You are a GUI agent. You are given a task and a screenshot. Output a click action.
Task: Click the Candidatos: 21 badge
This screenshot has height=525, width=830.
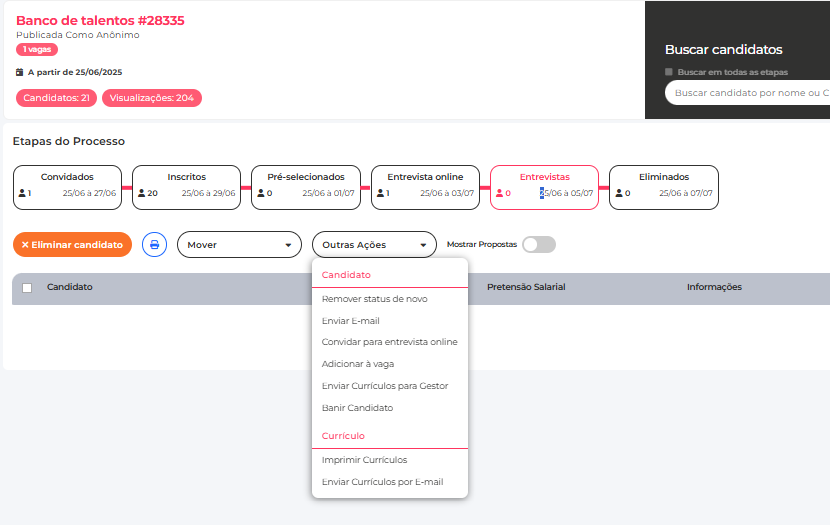58,98
